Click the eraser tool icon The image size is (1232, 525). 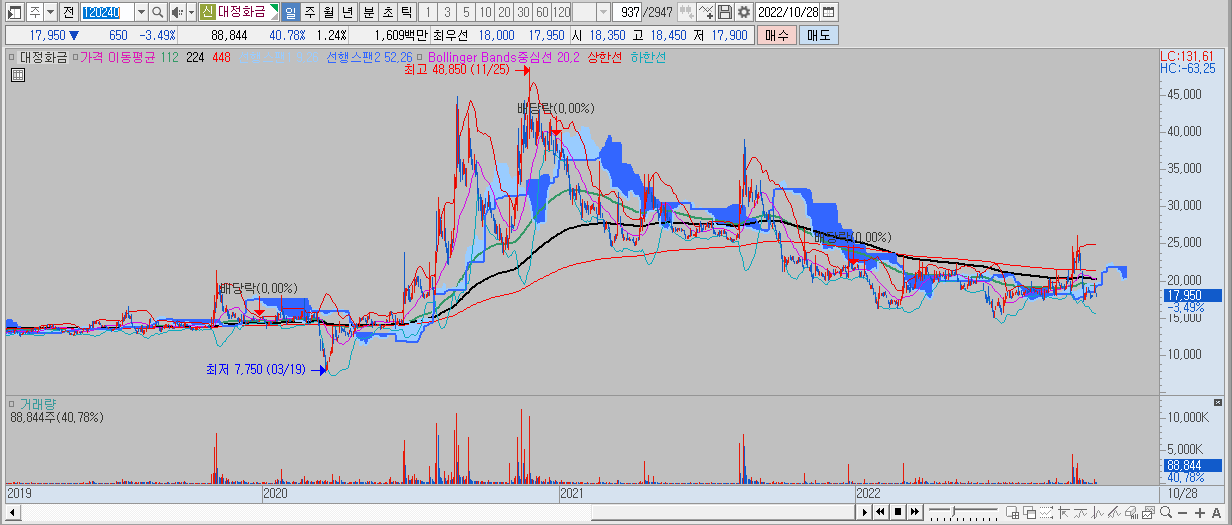(1130, 513)
